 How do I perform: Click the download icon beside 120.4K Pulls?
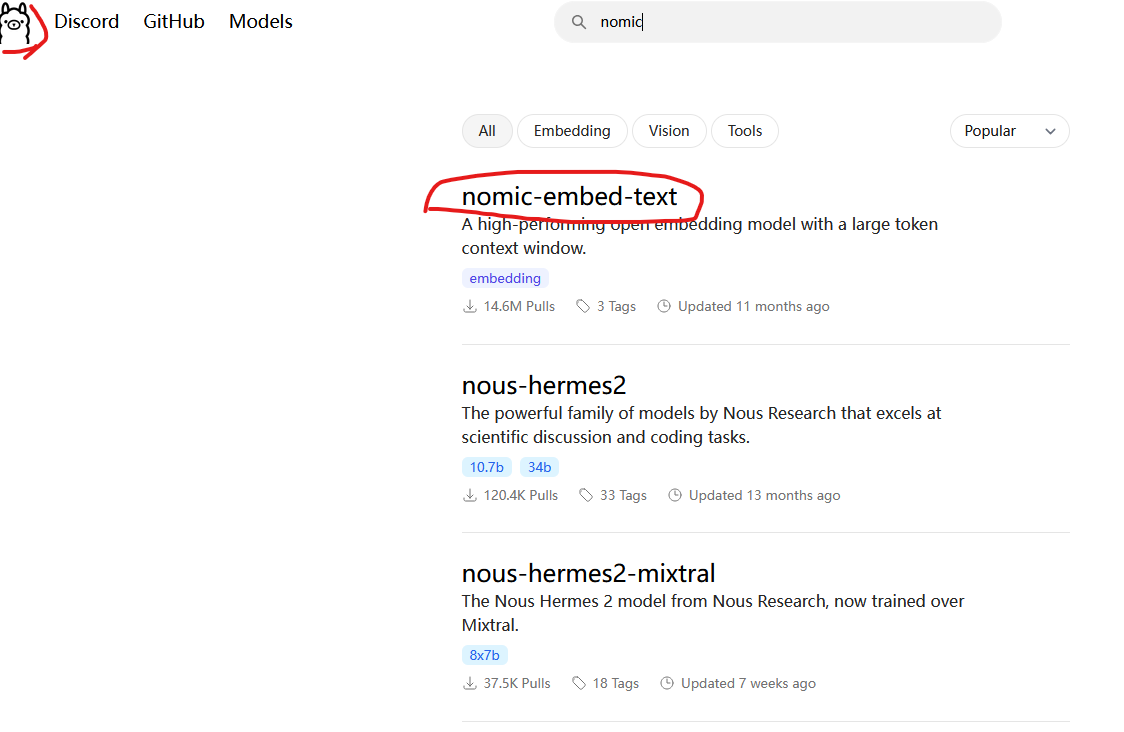(x=470, y=495)
